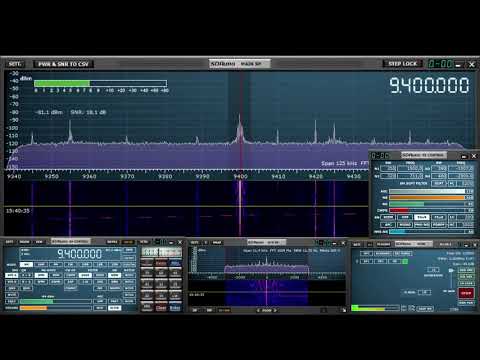Click EXW to show the EX Control window

click(x=39, y=242)
